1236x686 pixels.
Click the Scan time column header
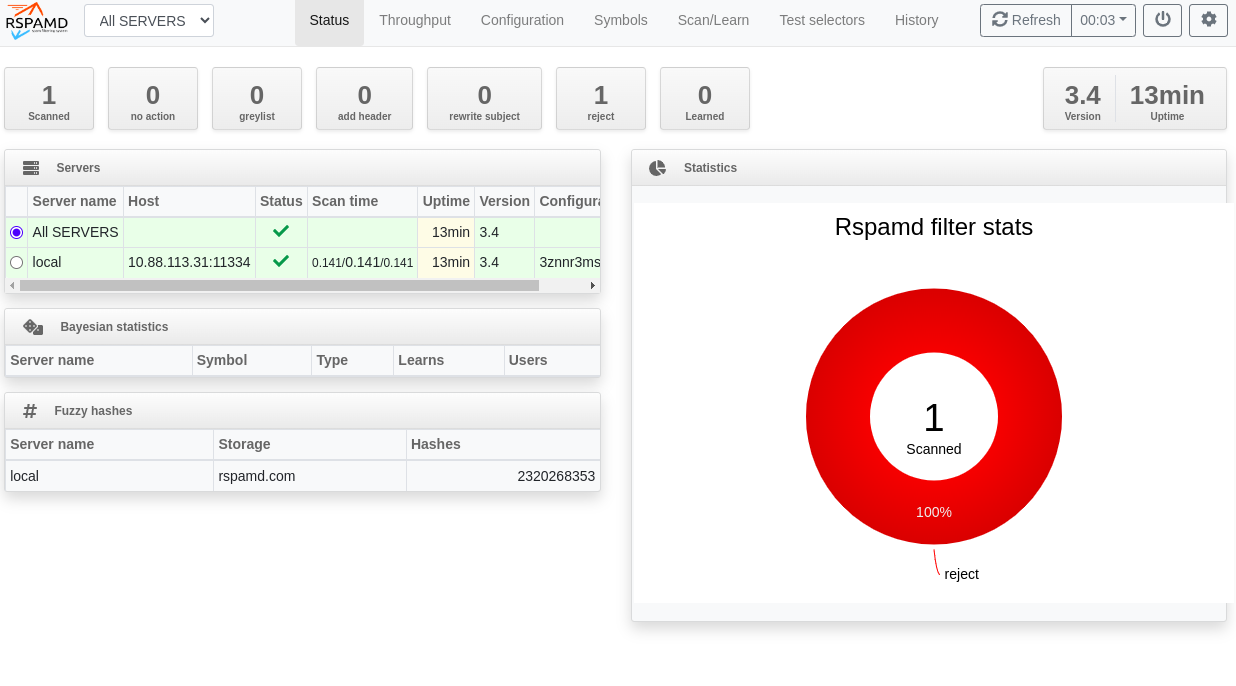345,201
